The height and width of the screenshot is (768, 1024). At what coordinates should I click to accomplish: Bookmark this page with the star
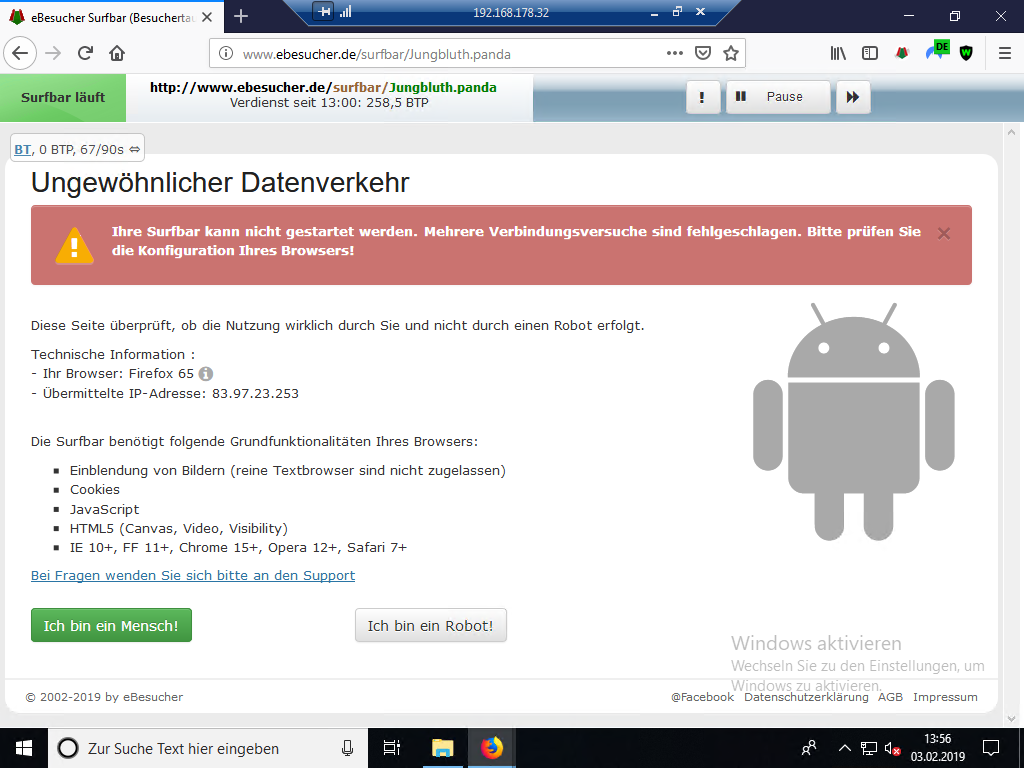point(731,54)
